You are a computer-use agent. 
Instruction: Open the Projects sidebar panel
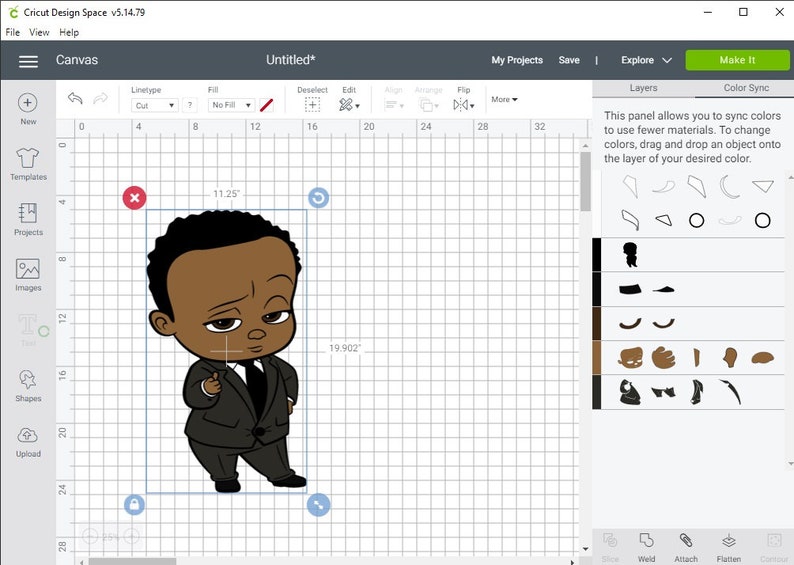pyautogui.click(x=28, y=219)
